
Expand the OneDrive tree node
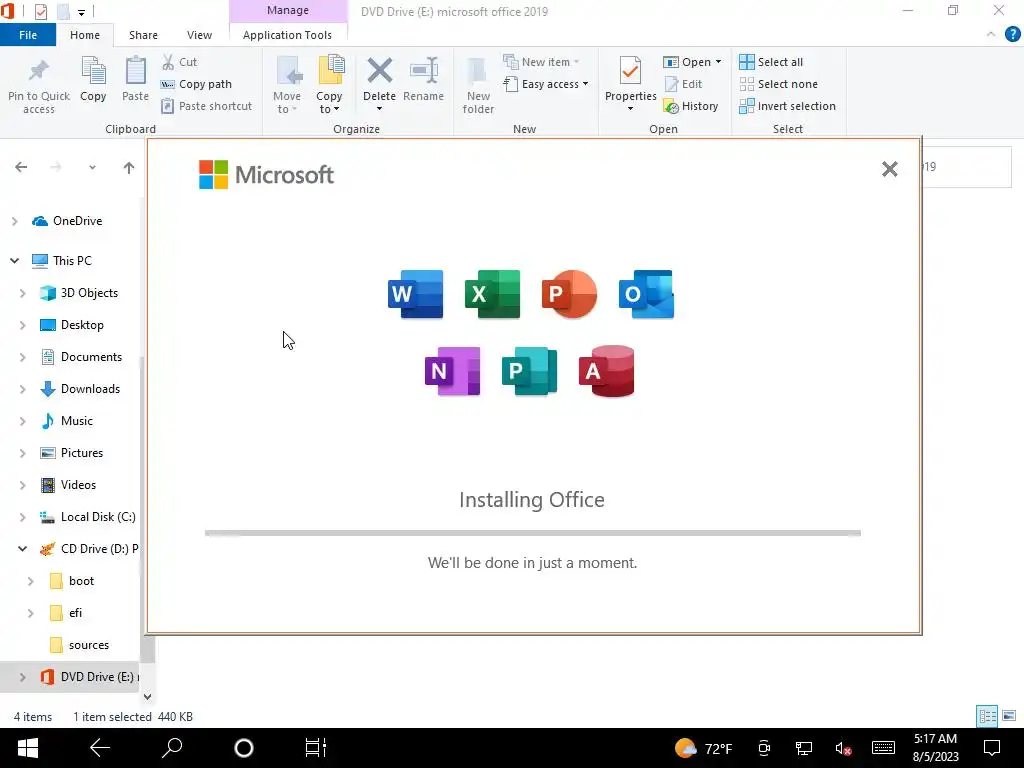click(14, 221)
